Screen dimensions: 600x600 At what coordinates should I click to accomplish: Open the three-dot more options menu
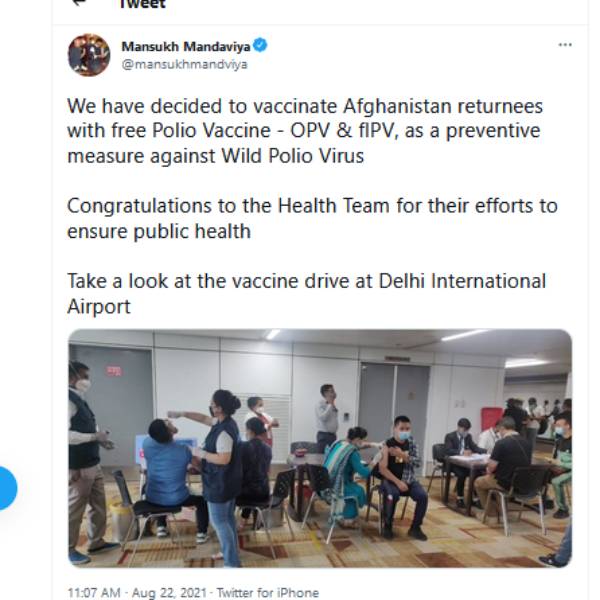click(x=565, y=45)
